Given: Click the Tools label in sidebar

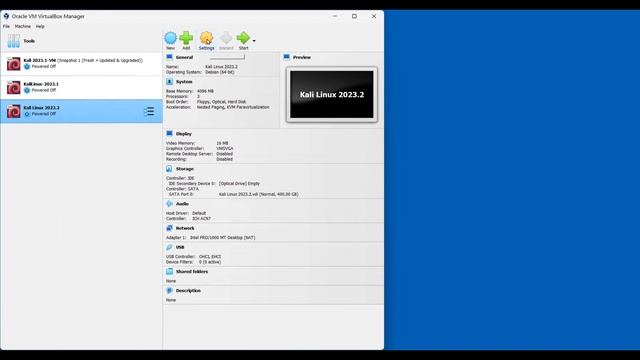Looking at the screenshot, I should (29, 41).
